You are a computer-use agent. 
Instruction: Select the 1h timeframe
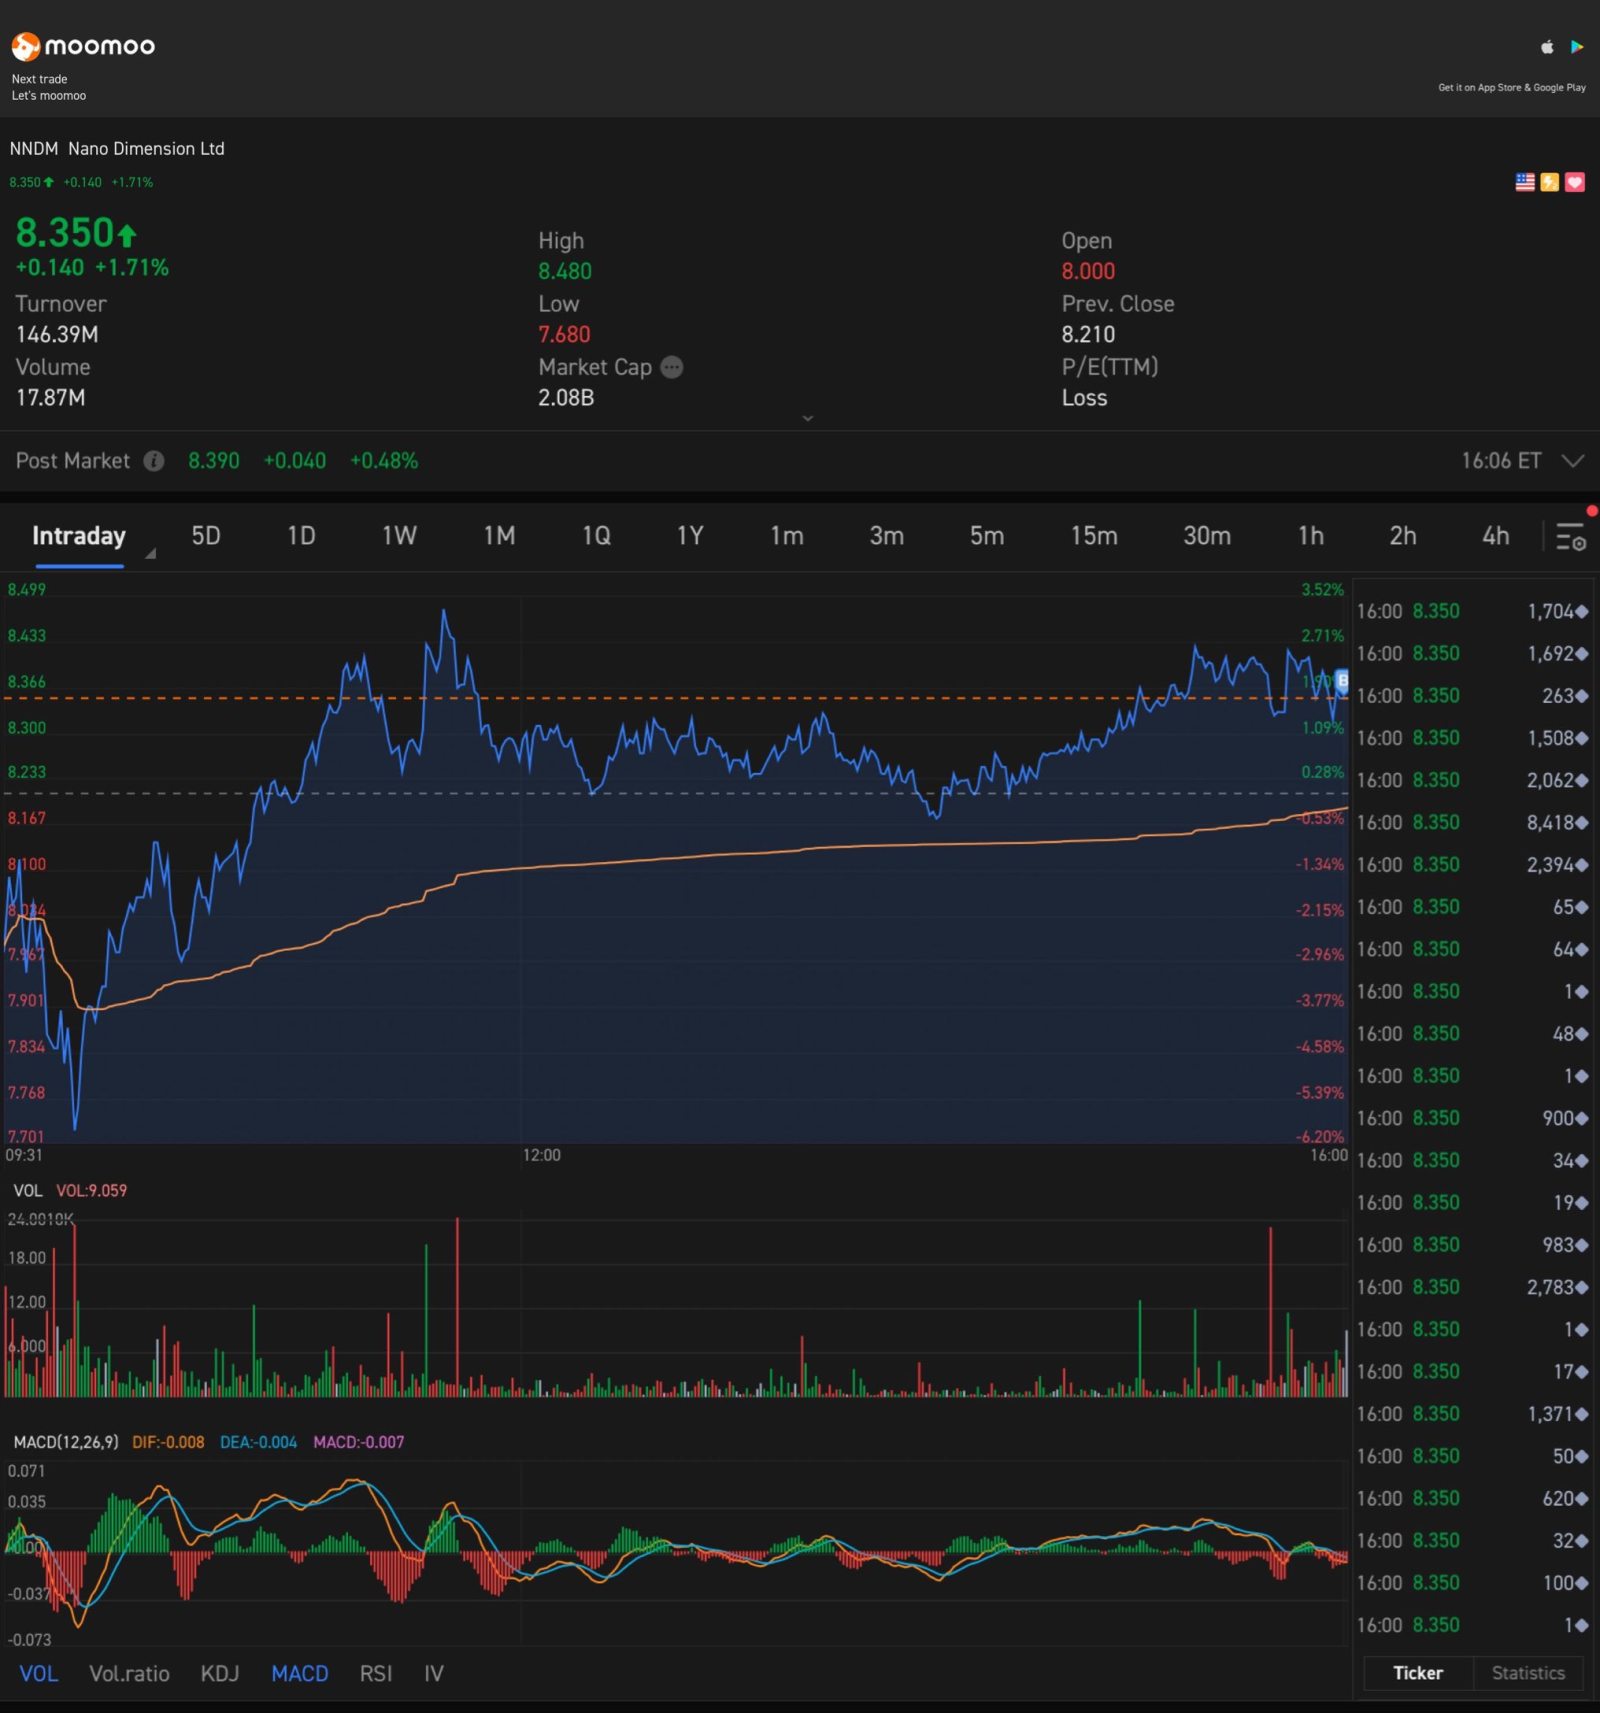coord(1311,536)
